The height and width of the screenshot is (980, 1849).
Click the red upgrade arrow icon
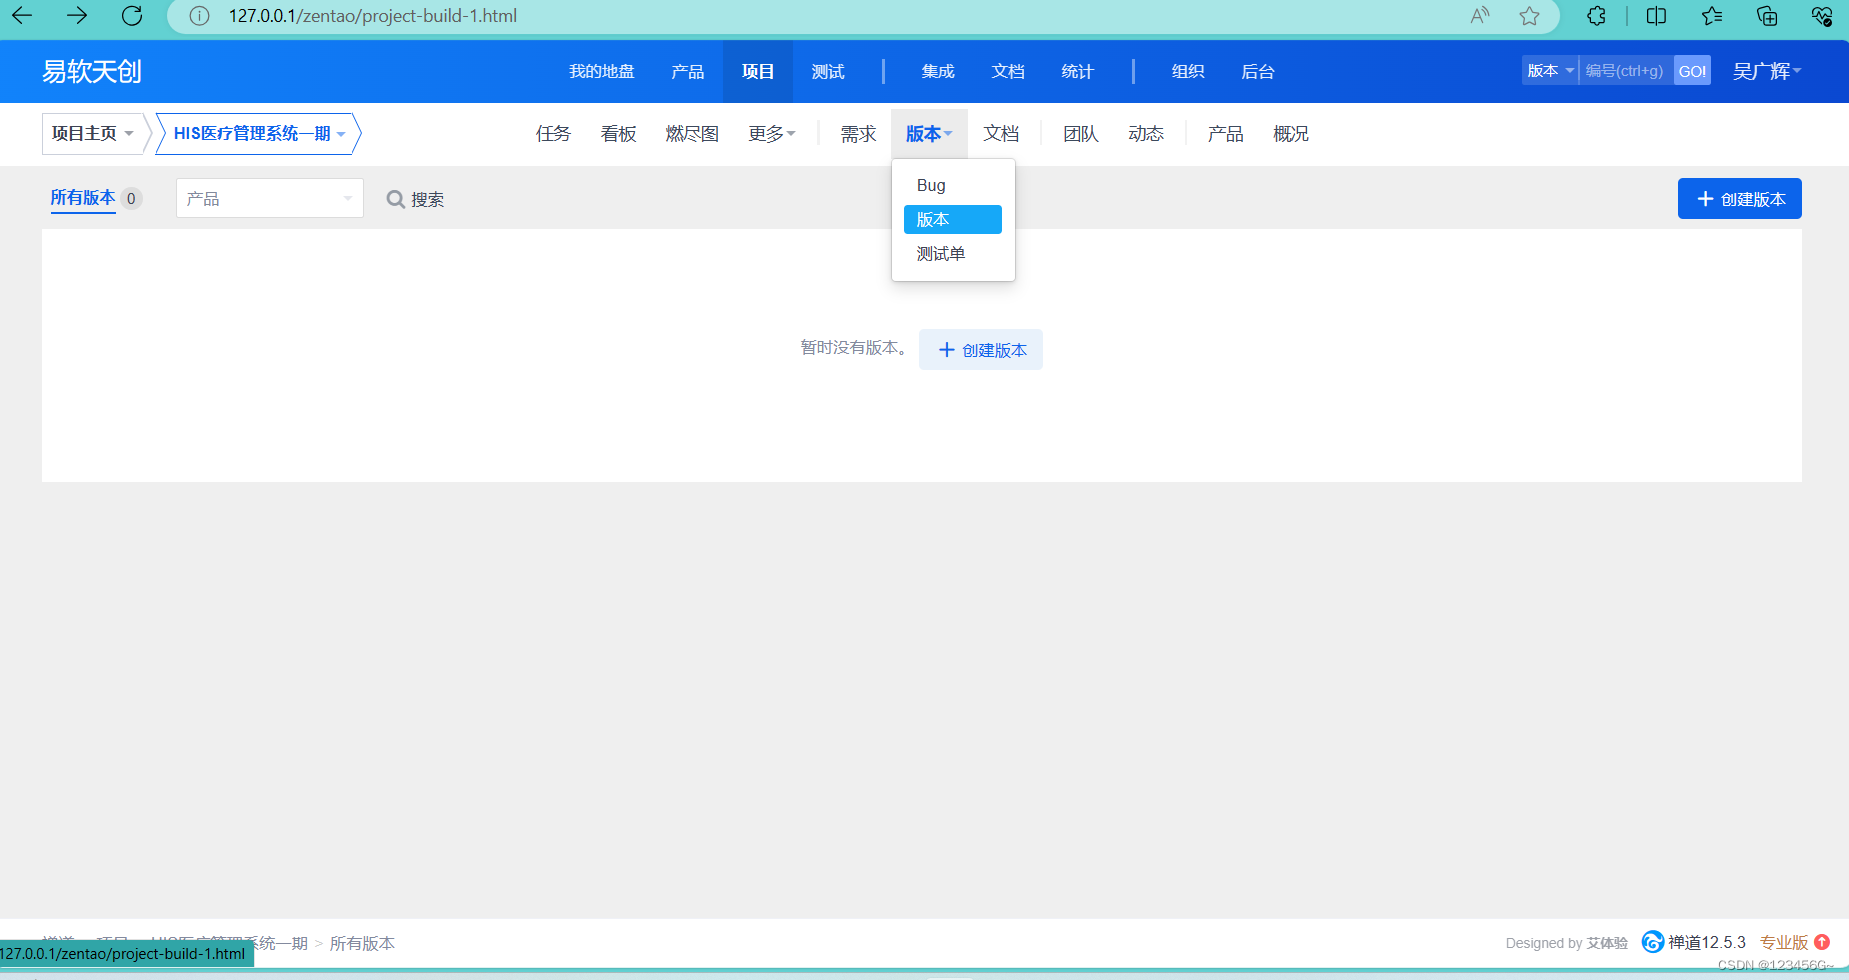coord(1822,942)
